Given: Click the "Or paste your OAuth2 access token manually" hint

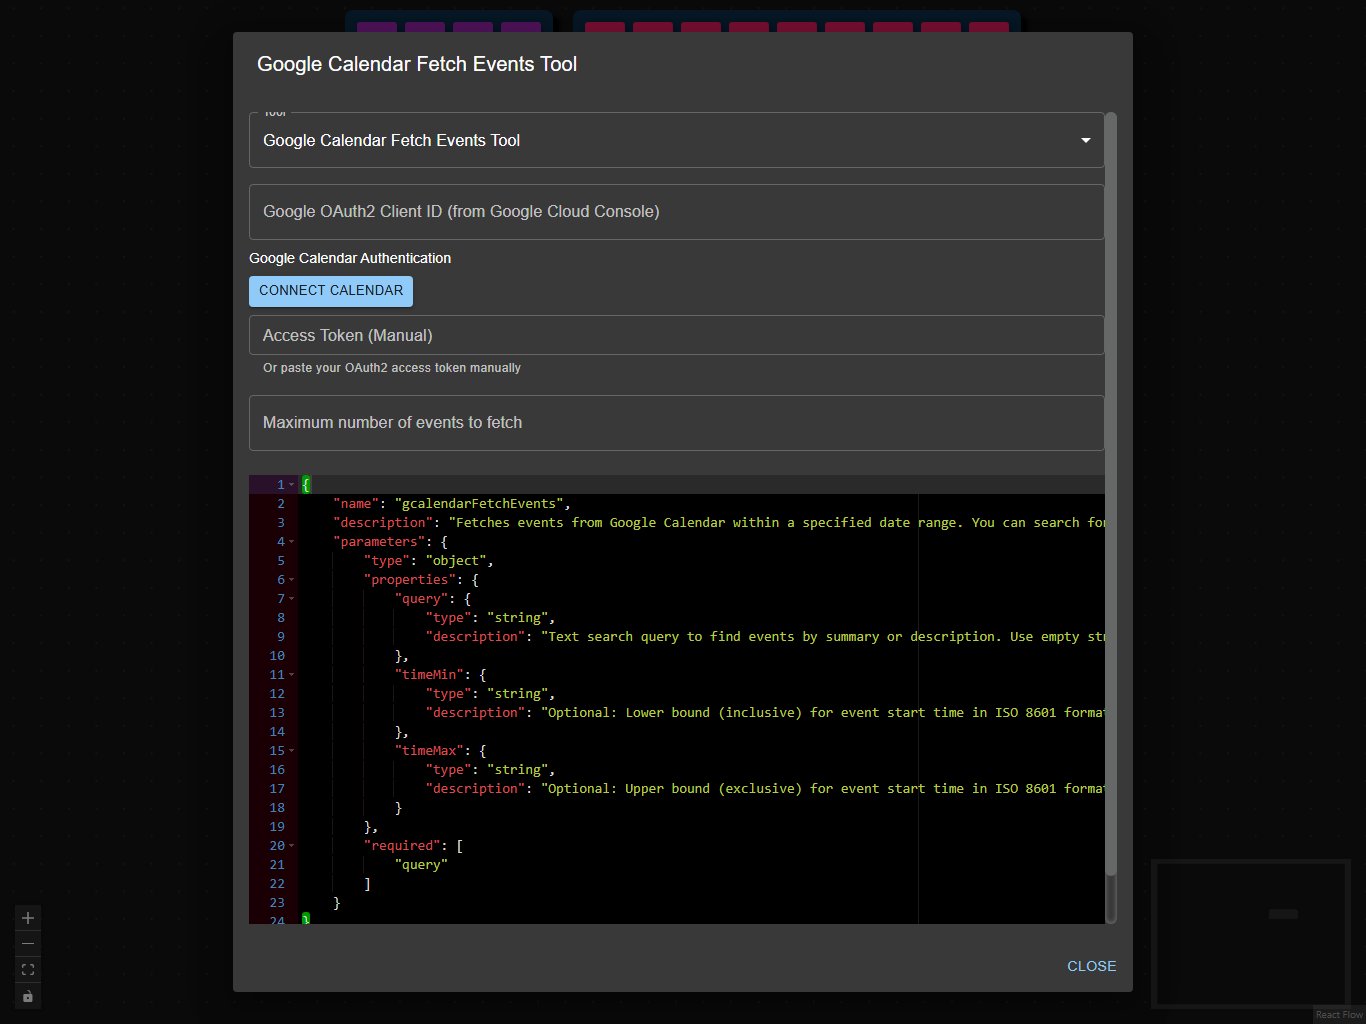Looking at the screenshot, I should pos(392,368).
